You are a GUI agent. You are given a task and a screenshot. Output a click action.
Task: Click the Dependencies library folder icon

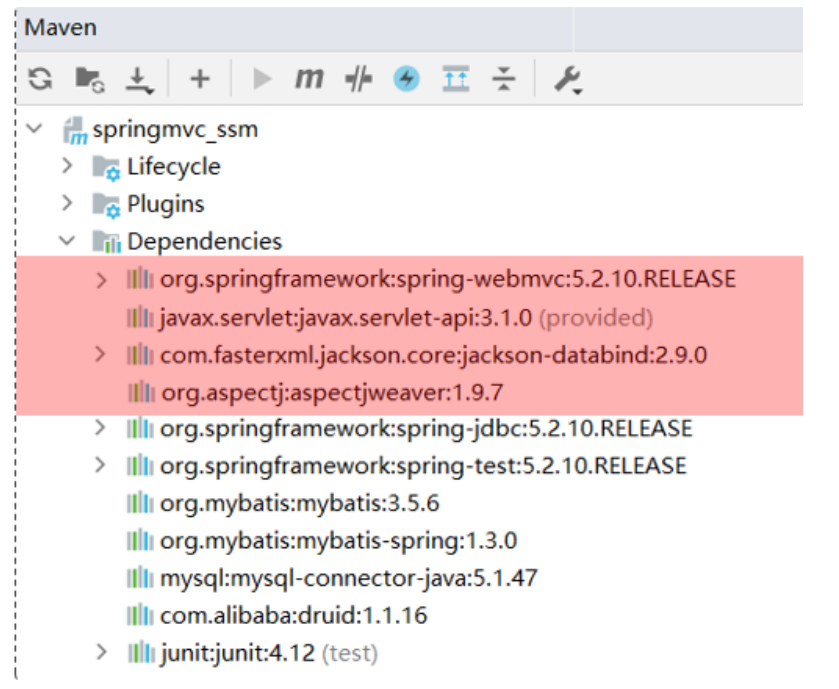click(106, 242)
